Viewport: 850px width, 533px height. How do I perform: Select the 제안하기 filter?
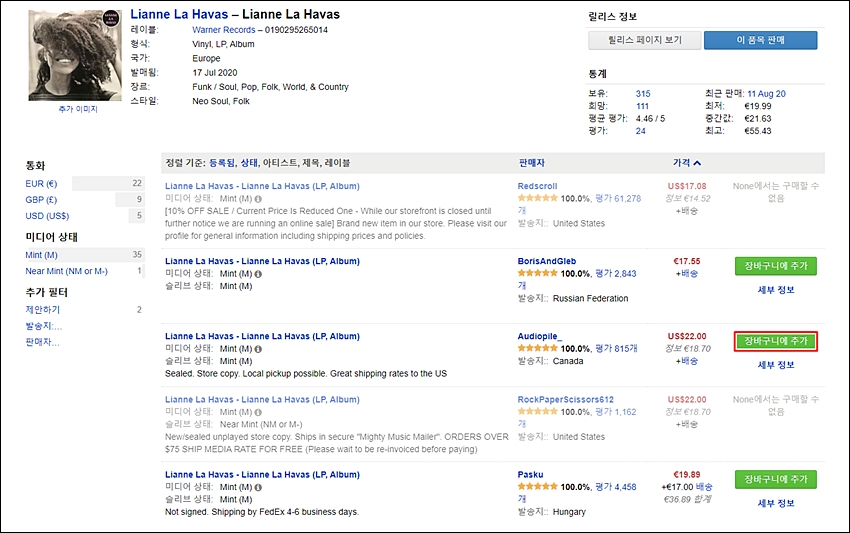[43, 310]
